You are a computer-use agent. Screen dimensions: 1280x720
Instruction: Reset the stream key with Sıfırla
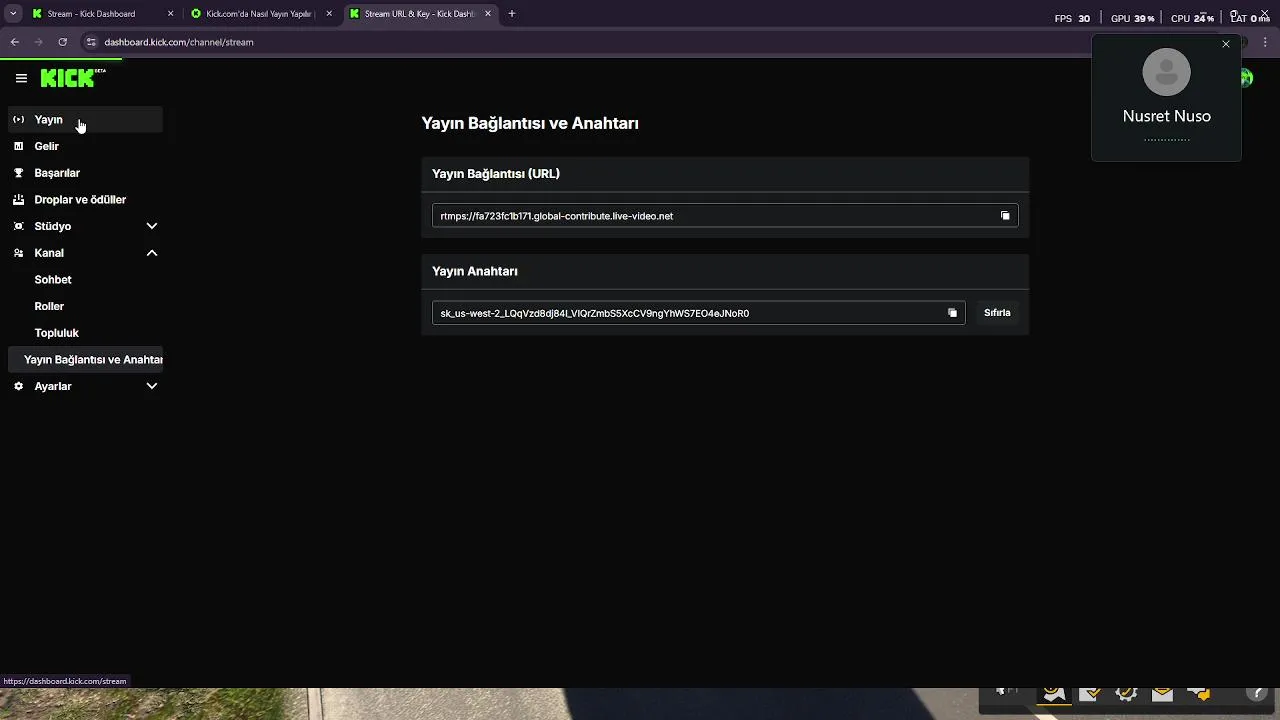pyautogui.click(x=997, y=313)
